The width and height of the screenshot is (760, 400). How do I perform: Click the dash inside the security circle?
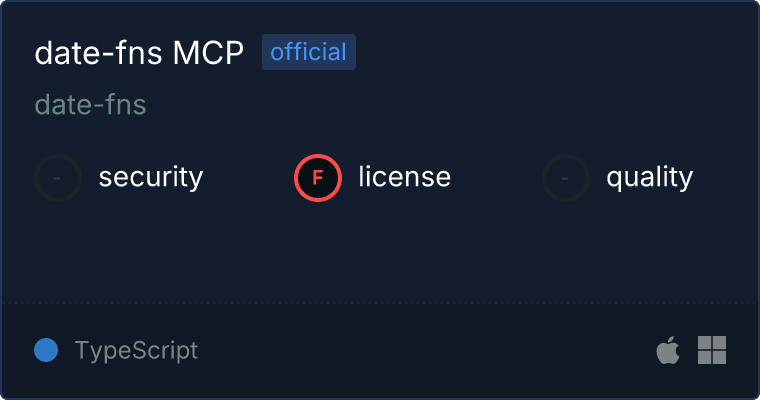pos(57,178)
